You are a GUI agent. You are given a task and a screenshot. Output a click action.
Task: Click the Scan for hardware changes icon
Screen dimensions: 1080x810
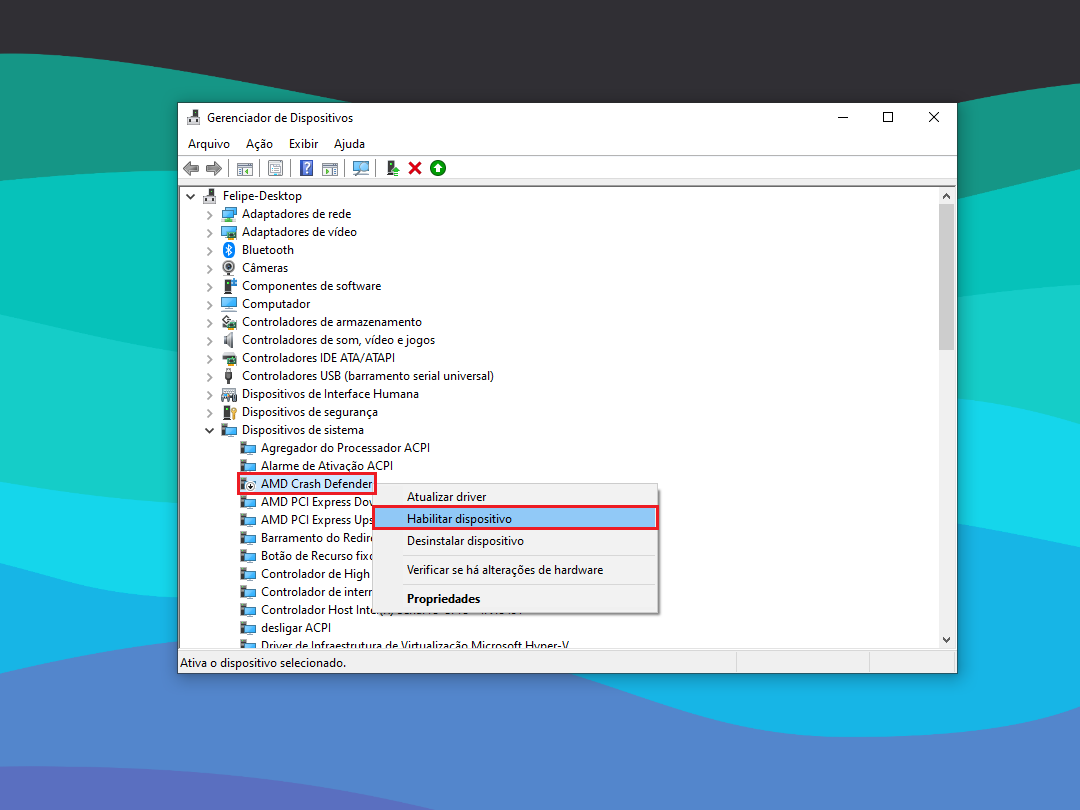(x=361, y=167)
